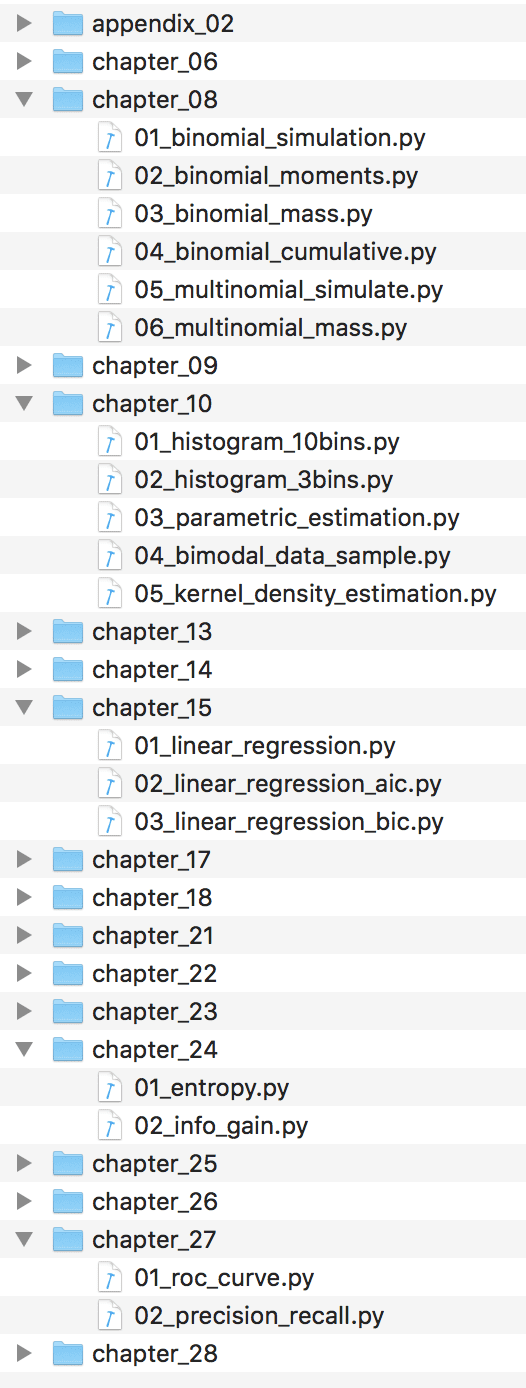Expand the chapter_28 folder
Image resolution: width=526 pixels, height=1388 pixels.
point(25,1354)
